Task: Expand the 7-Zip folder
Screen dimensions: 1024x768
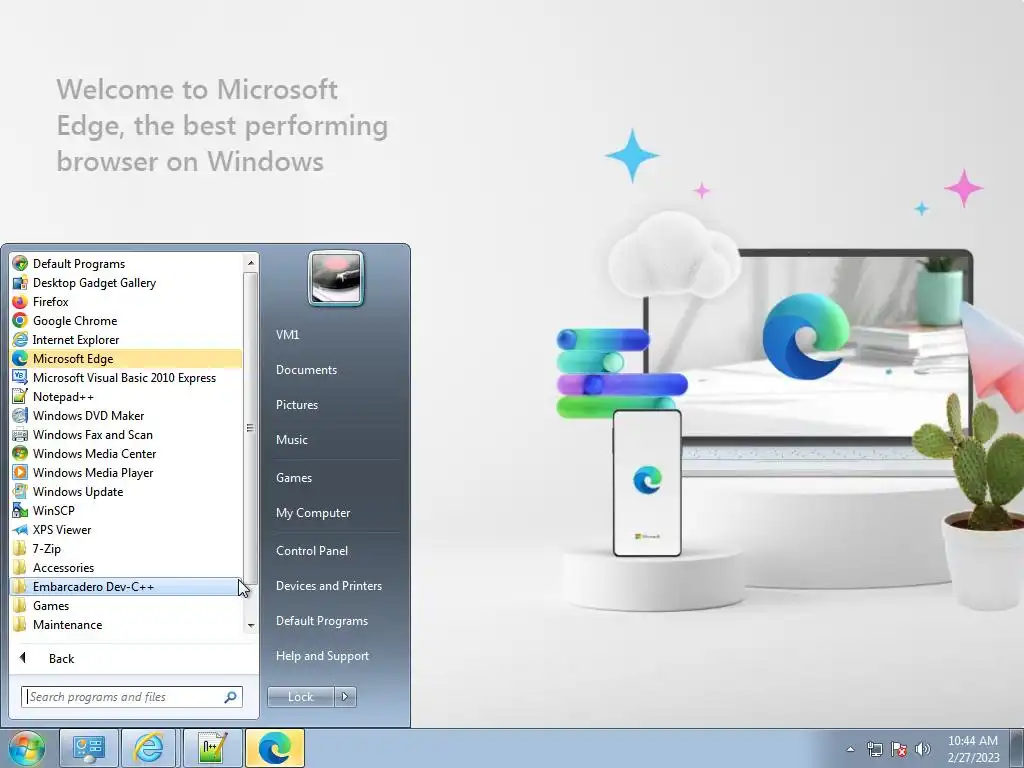Action: point(126,549)
